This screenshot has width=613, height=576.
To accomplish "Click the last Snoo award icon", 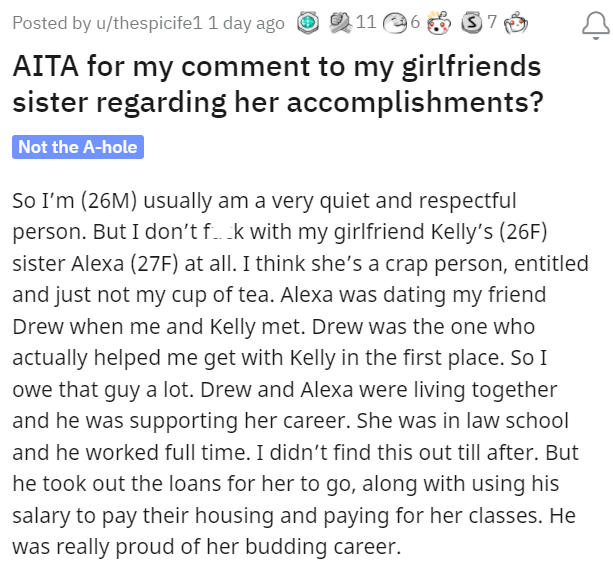I will [516, 24].
